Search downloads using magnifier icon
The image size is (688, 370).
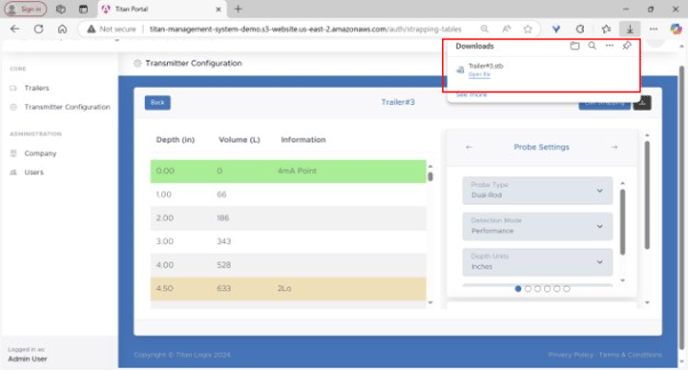[592, 46]
